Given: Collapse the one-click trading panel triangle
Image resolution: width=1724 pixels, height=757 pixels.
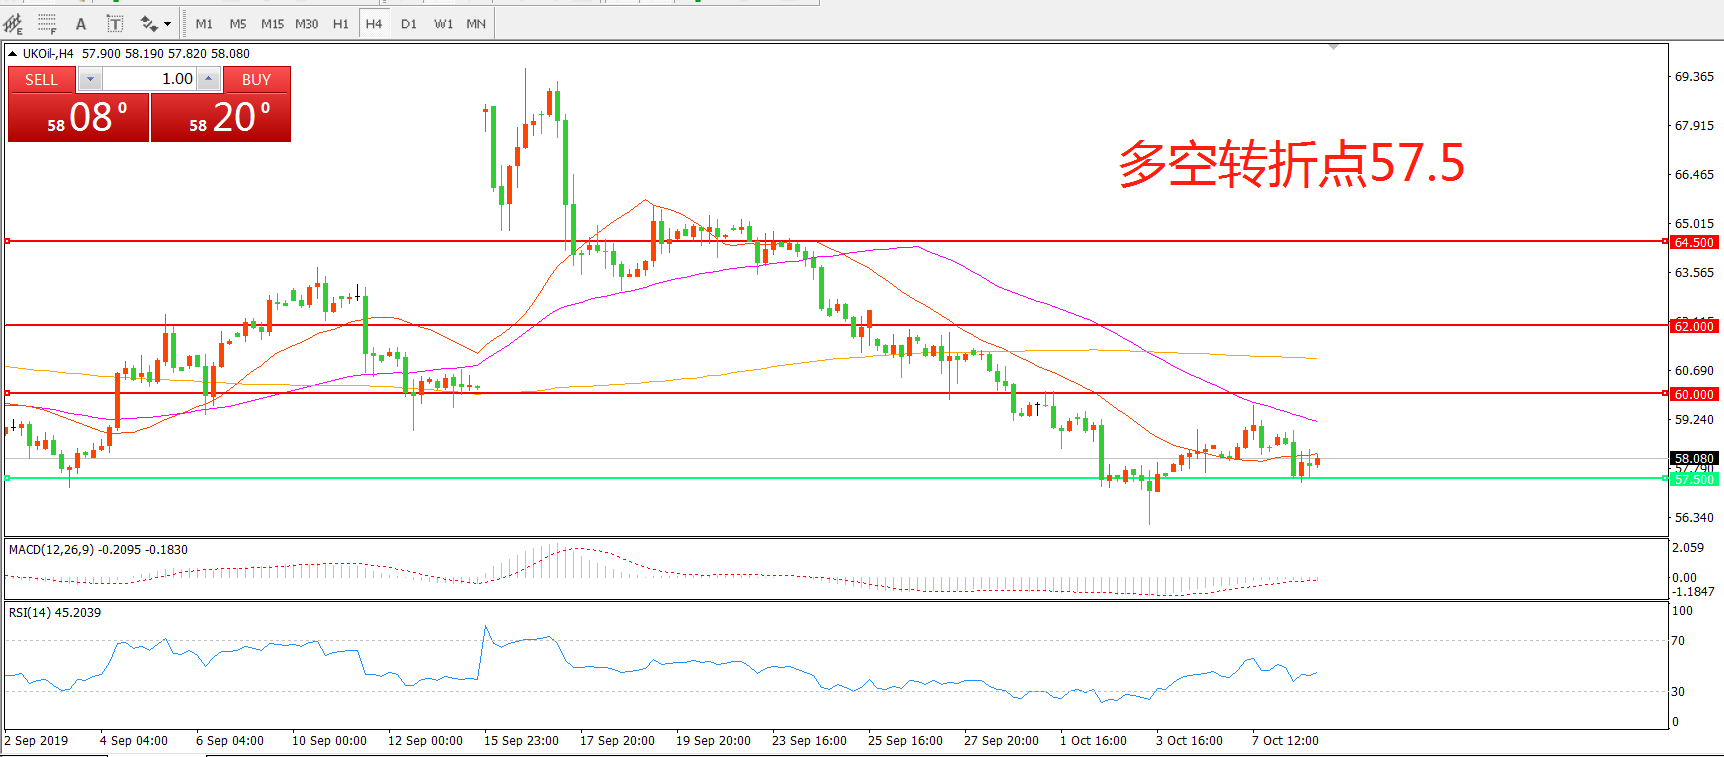Looking at the screenshot, I should (x=13, y=53).
